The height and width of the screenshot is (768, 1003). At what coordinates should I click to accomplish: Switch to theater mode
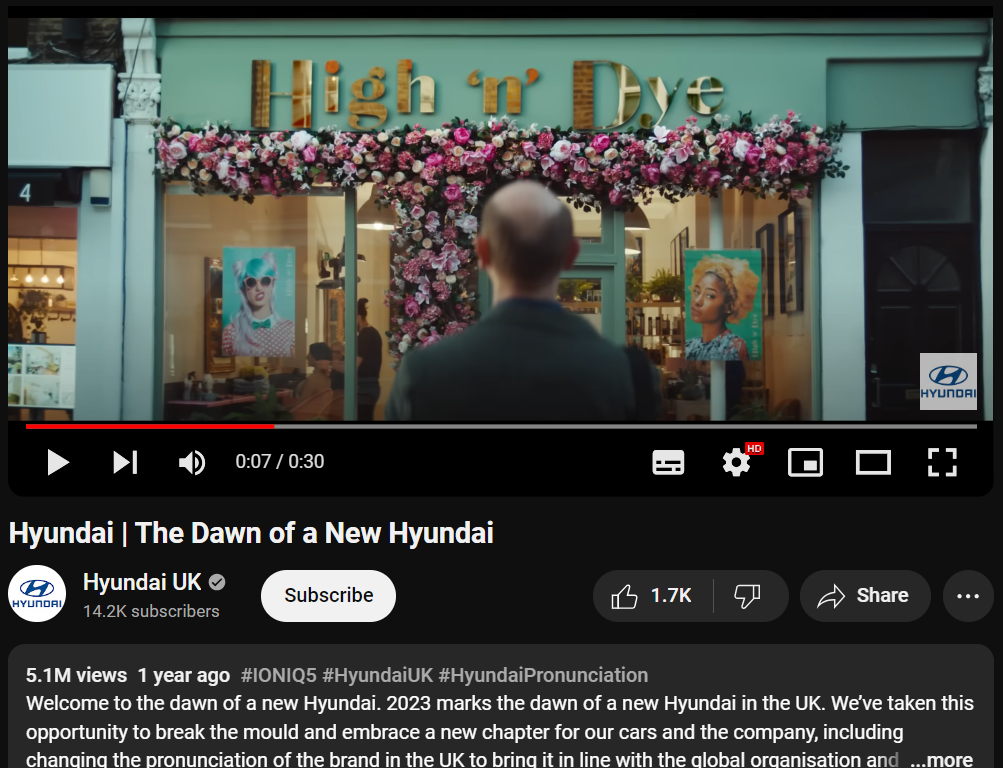[x=873, y=462]
